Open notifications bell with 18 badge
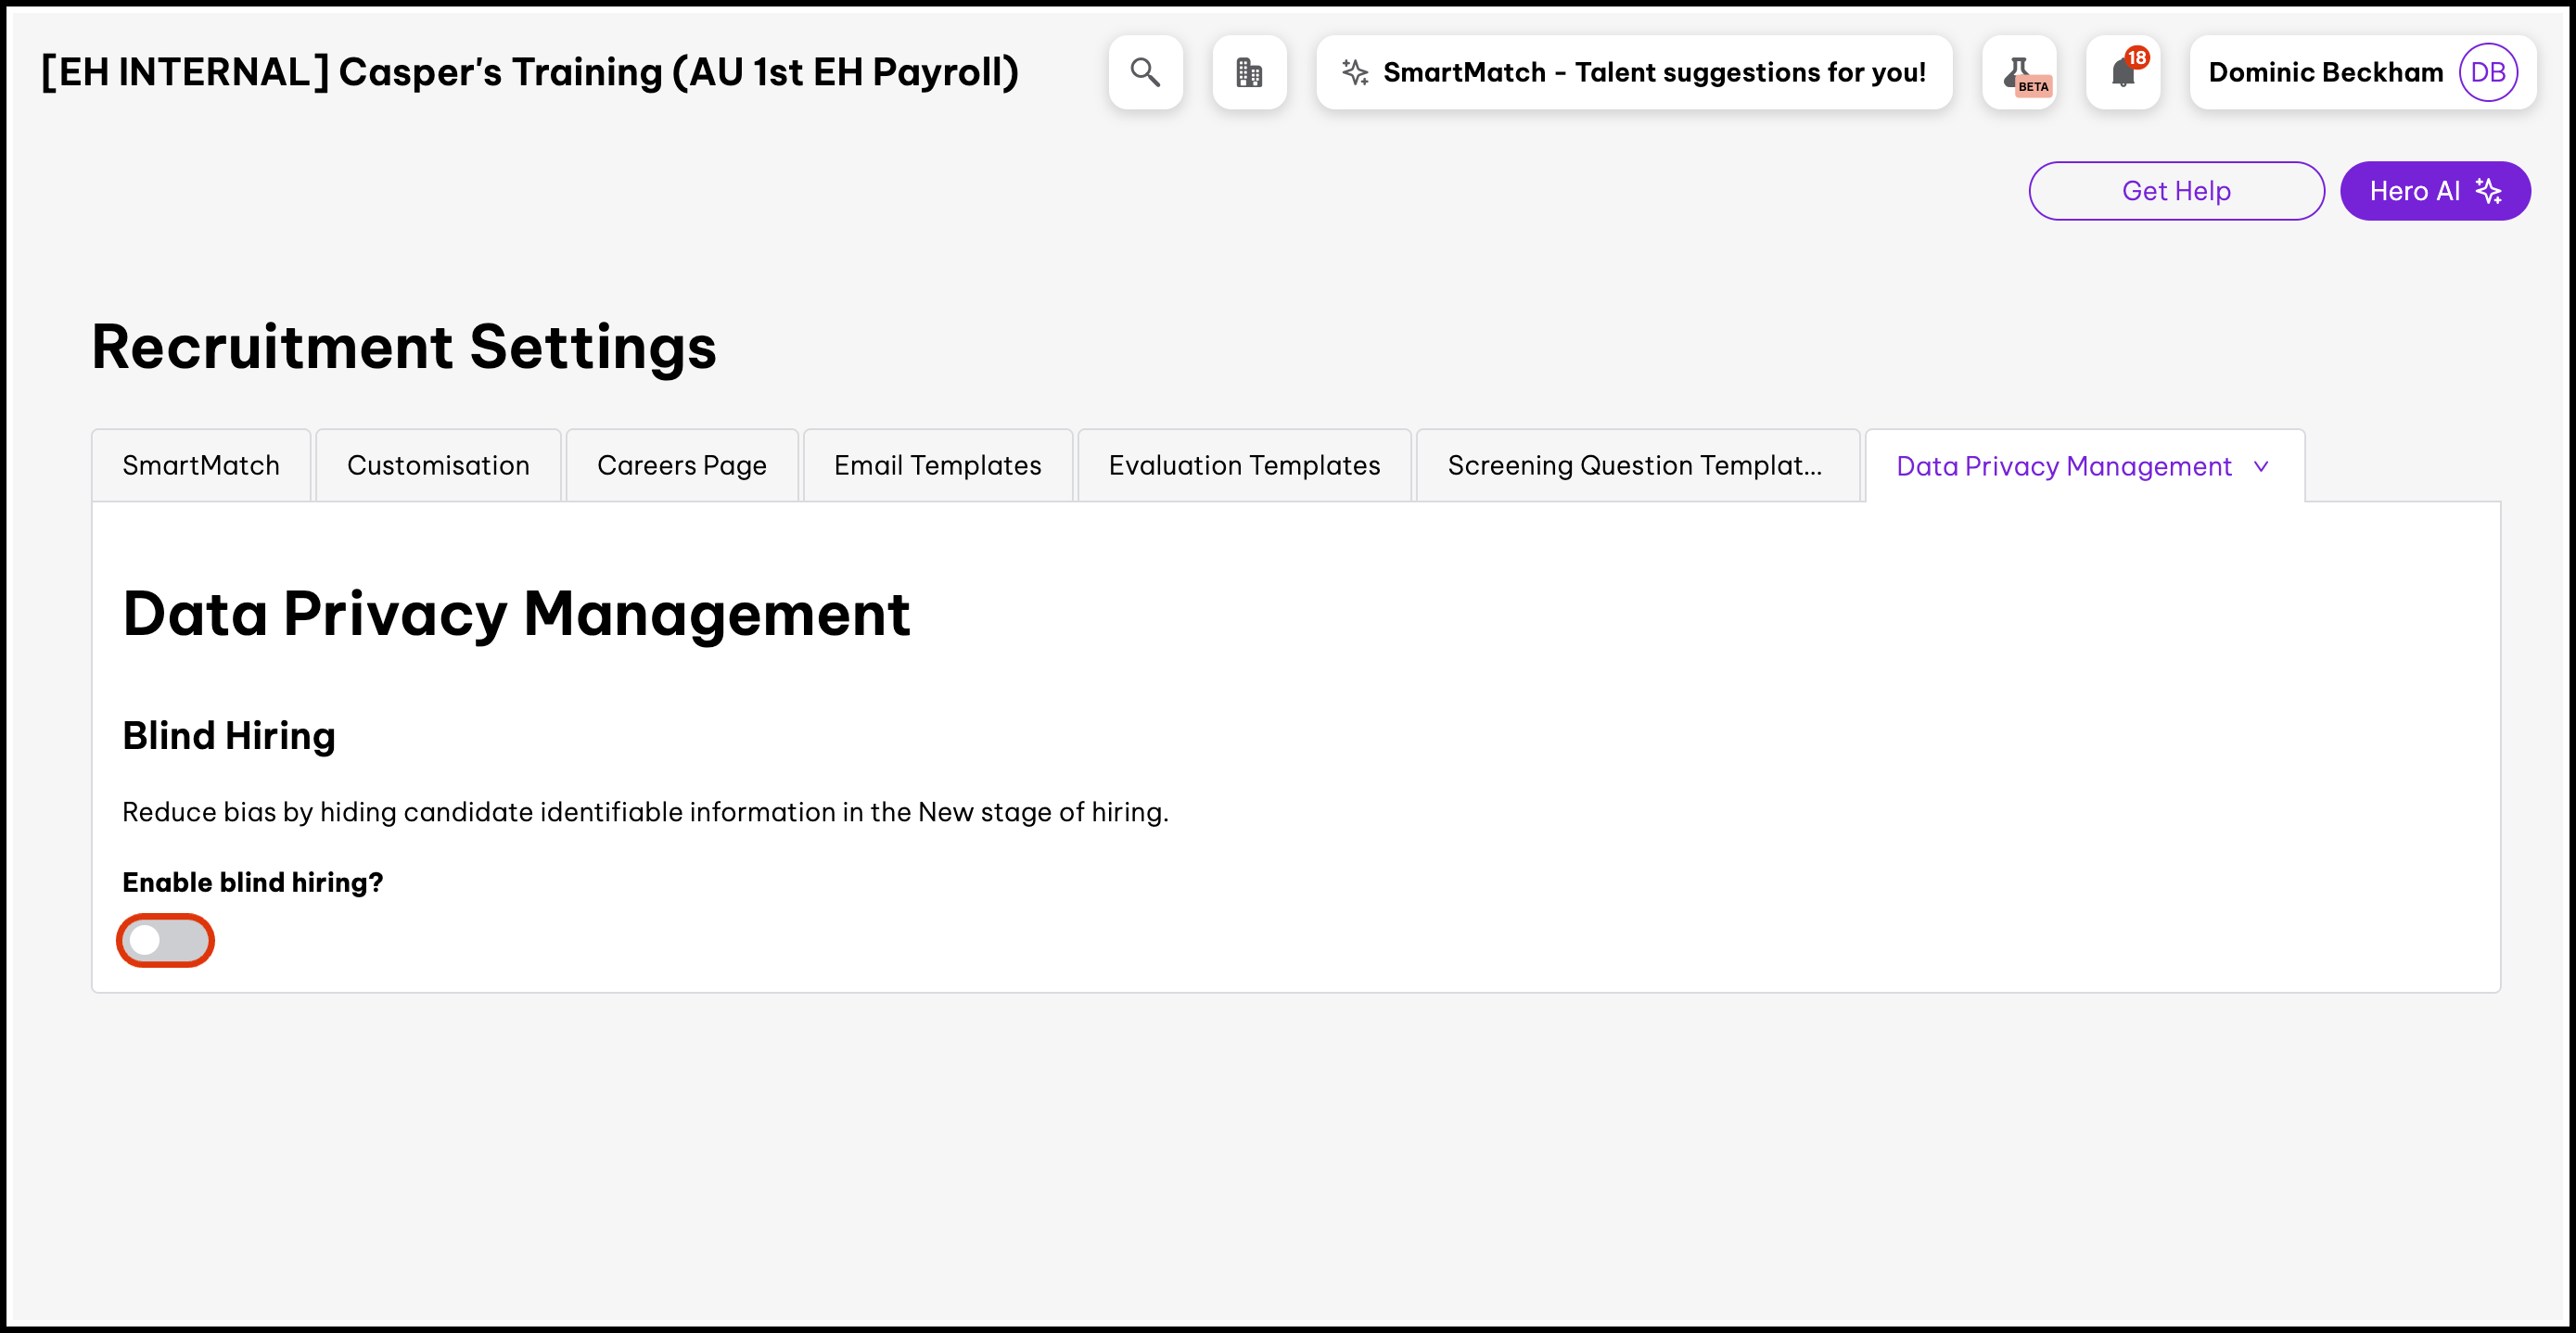Viewport: 2576px width, 1333px height. pyautogui.click(x=2123, y=72)
